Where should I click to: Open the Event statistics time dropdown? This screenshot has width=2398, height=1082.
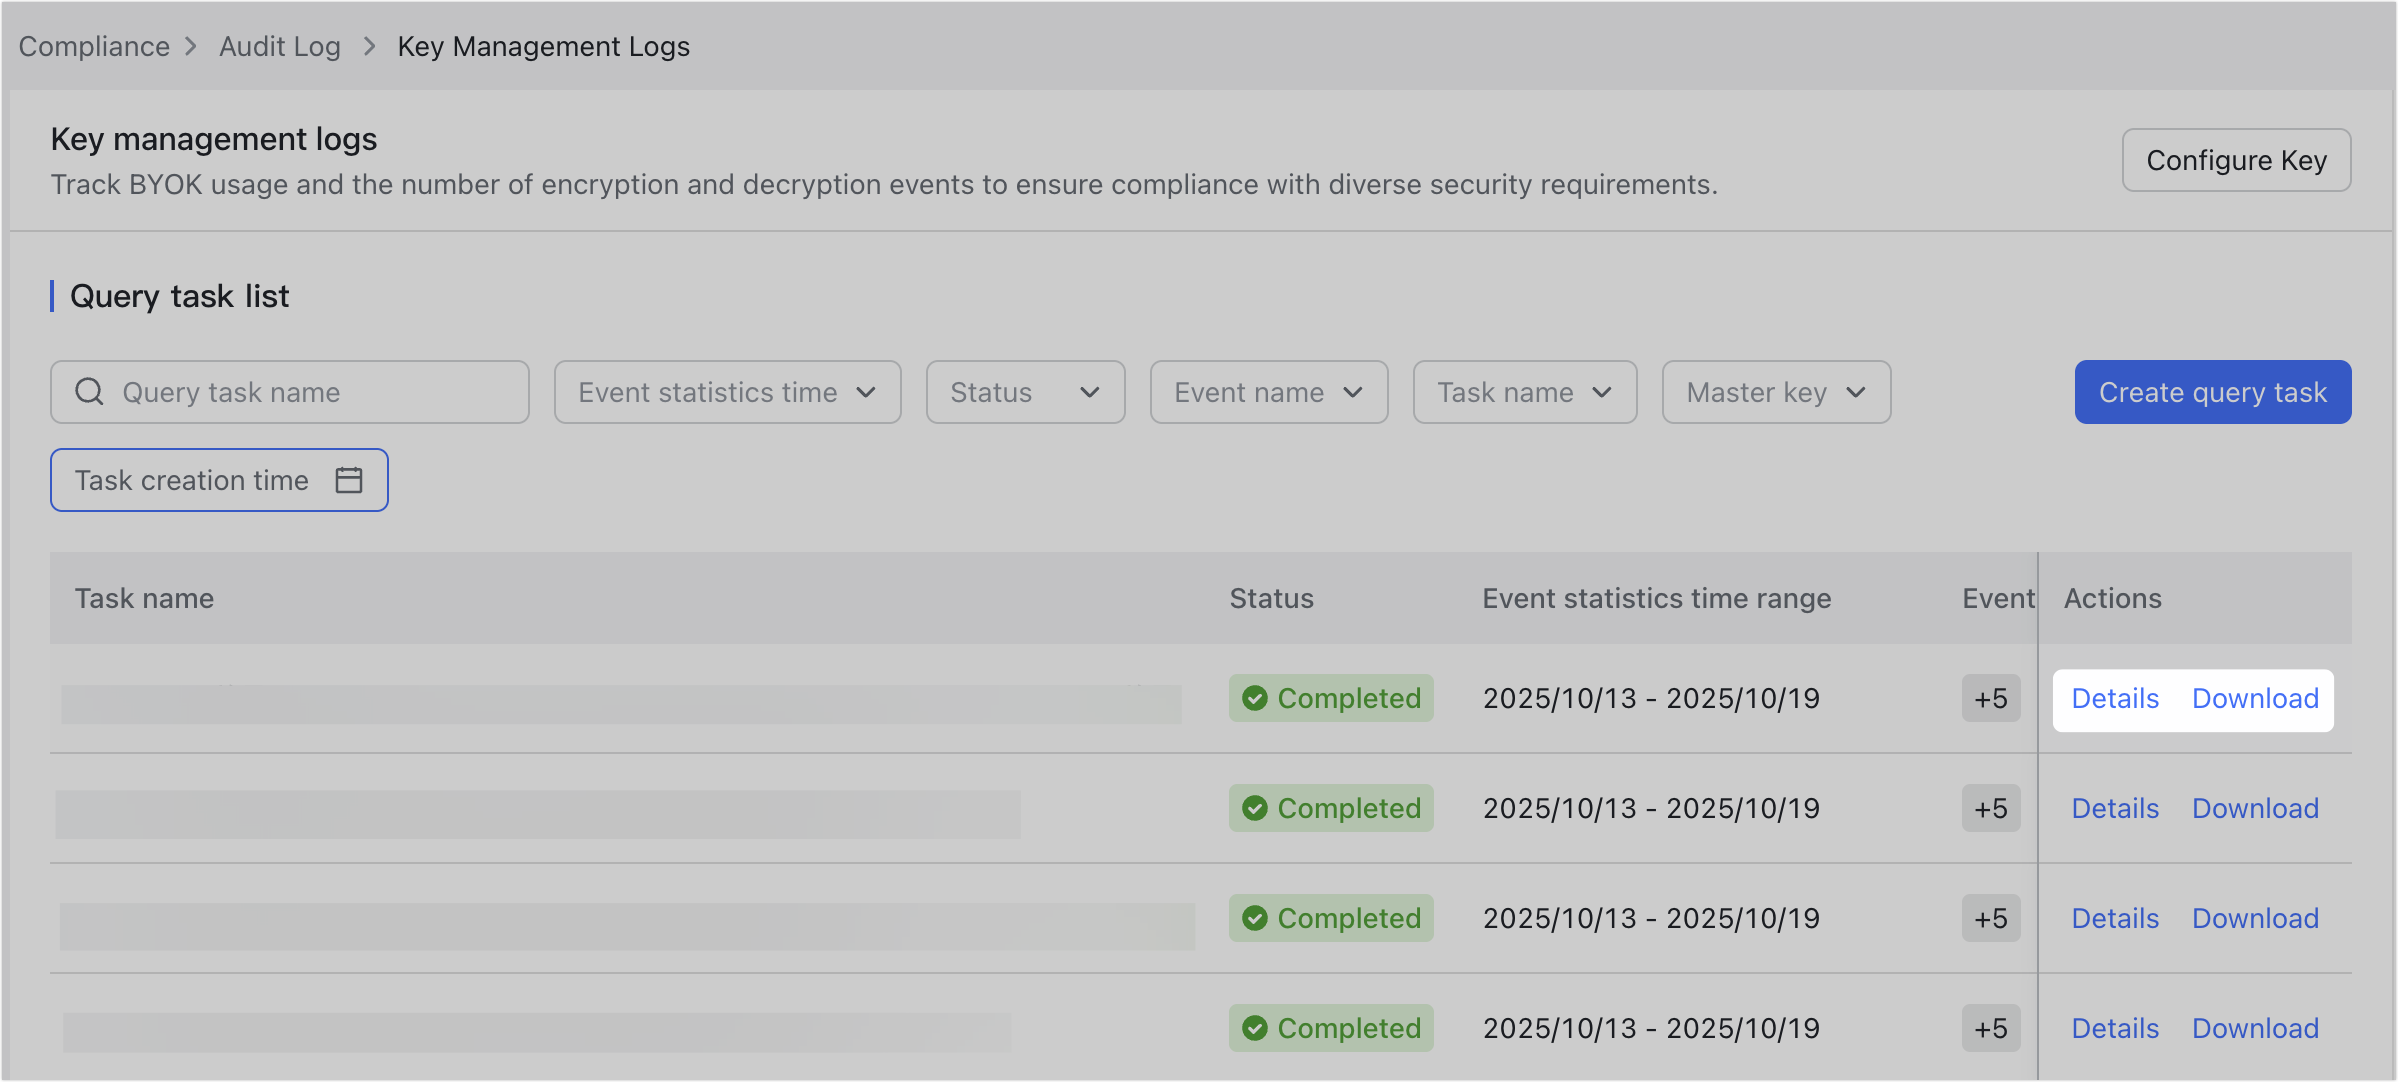click(x=728, y=392)
